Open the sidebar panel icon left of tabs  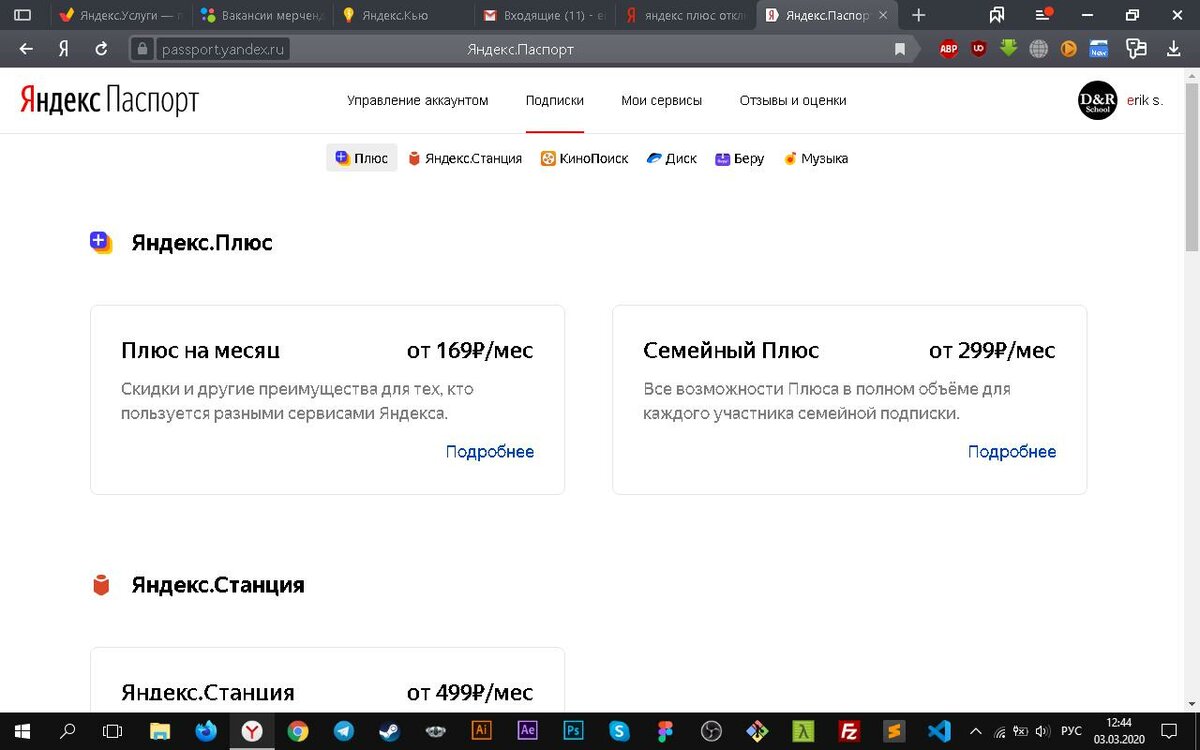pos(22,15)
